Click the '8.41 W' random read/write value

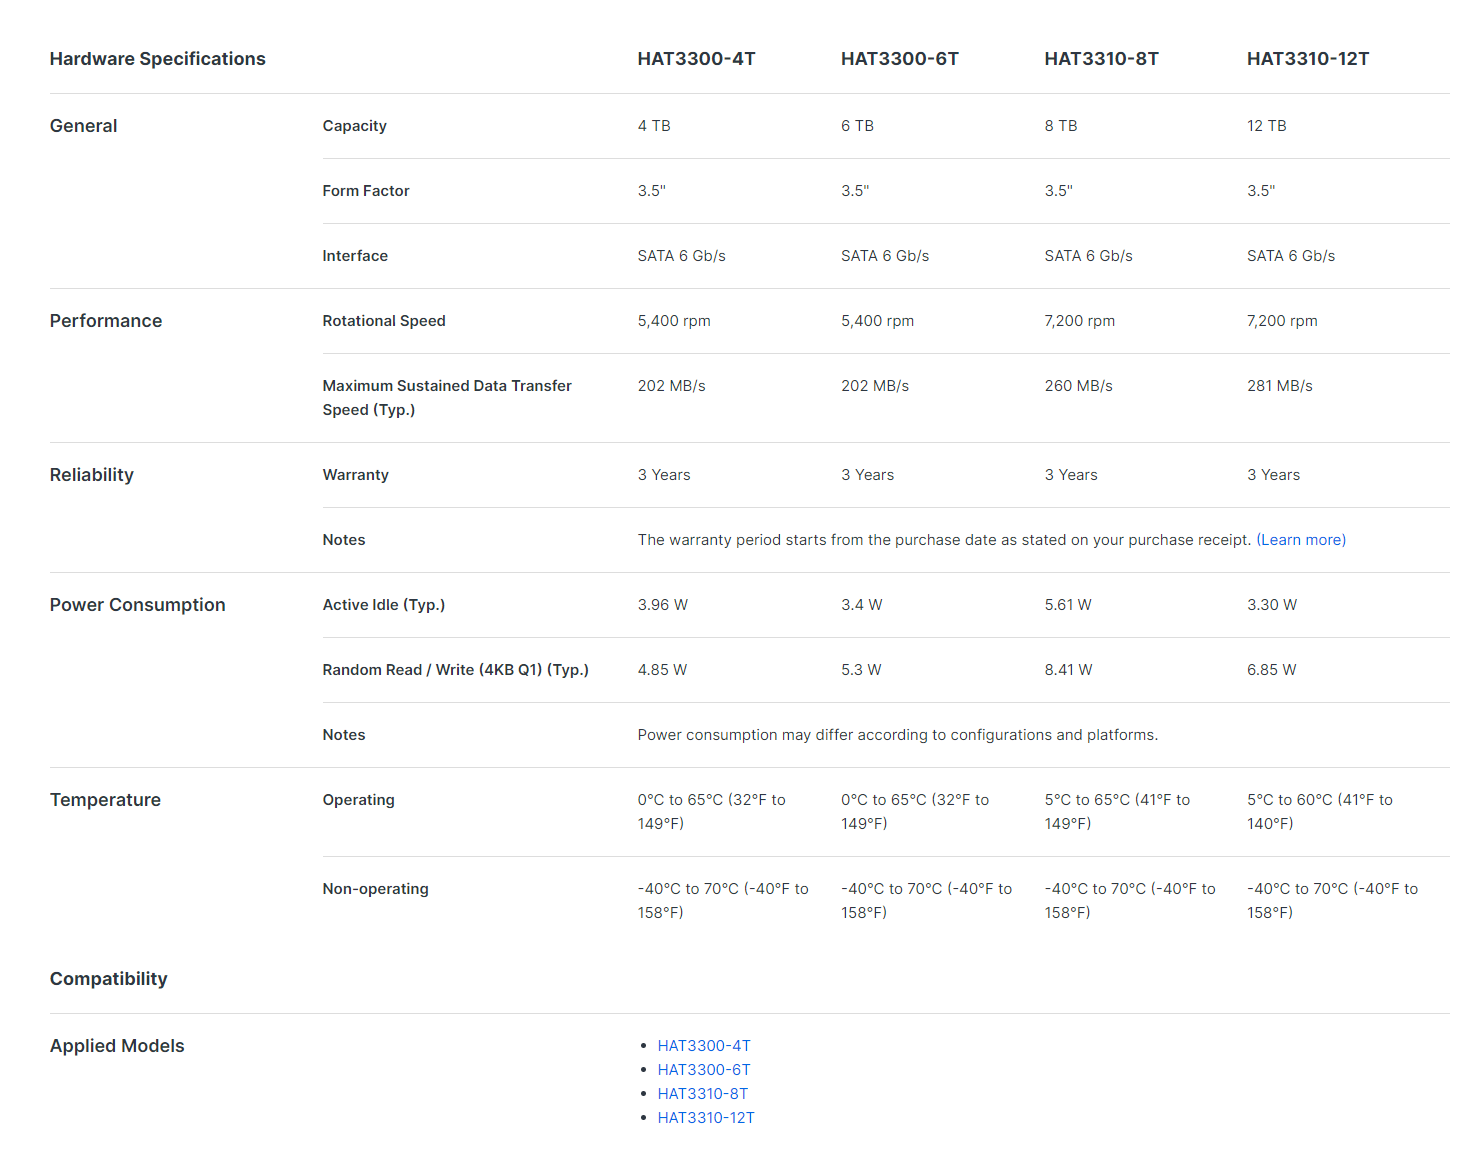1069,670
